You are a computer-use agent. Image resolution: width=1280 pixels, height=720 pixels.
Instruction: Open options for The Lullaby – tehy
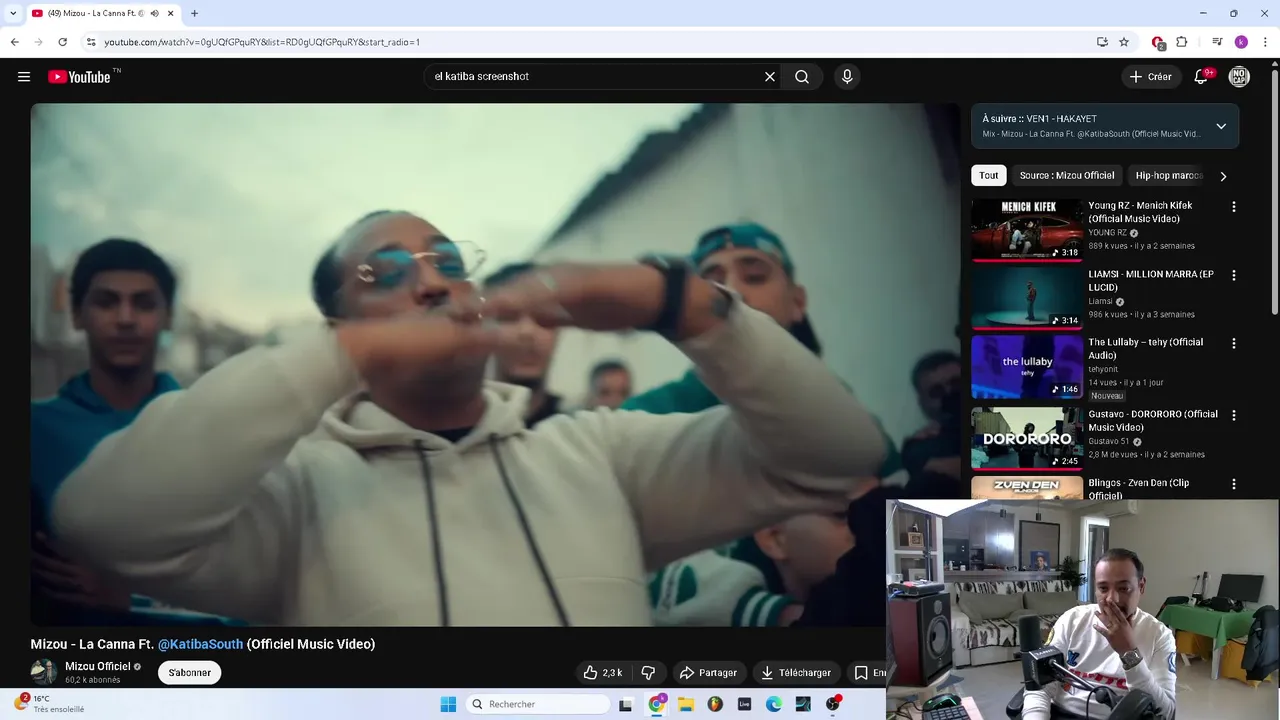[x=1233, y=343]
